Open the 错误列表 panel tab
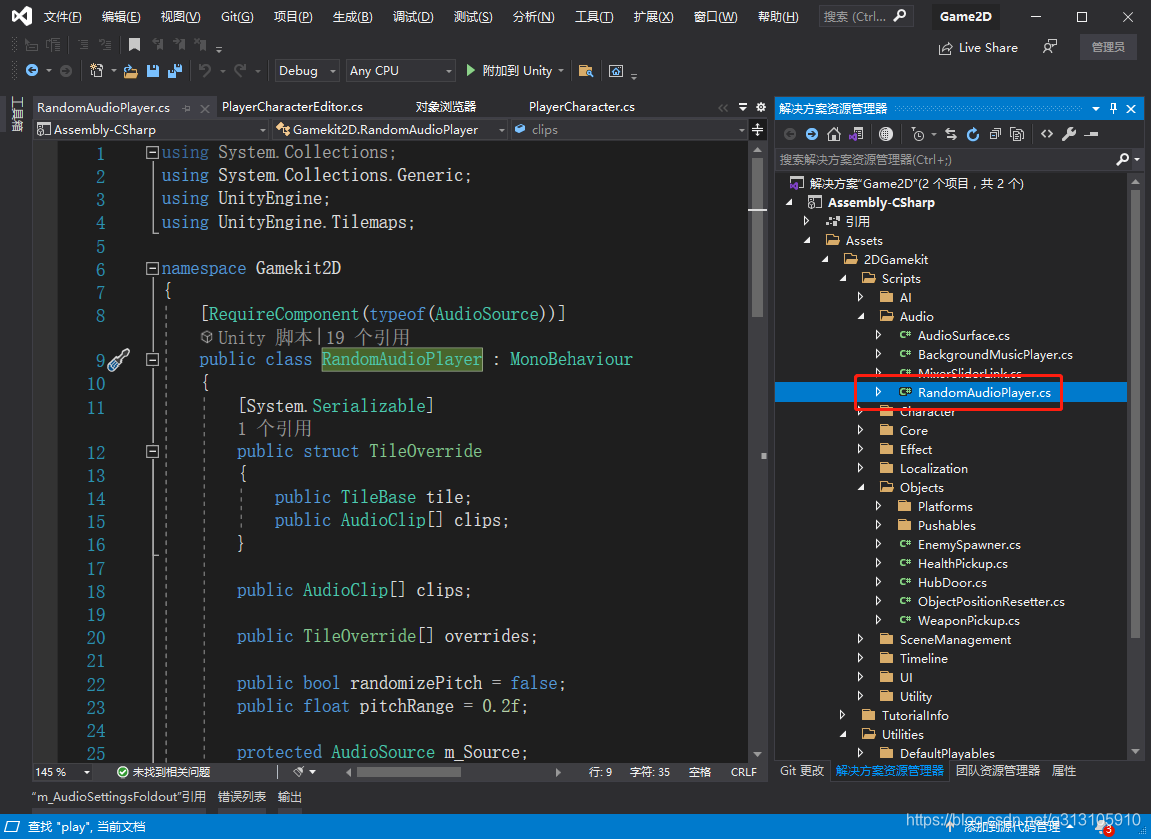 point(242,796)
